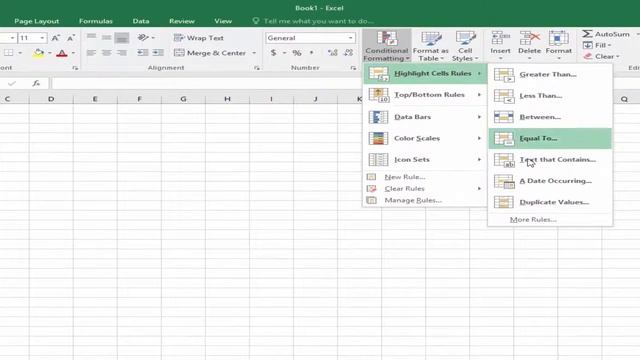This screenshot has width=640, height=360.
Task: Open the Page Layout ribbon tab
Action: pos(36,21)
